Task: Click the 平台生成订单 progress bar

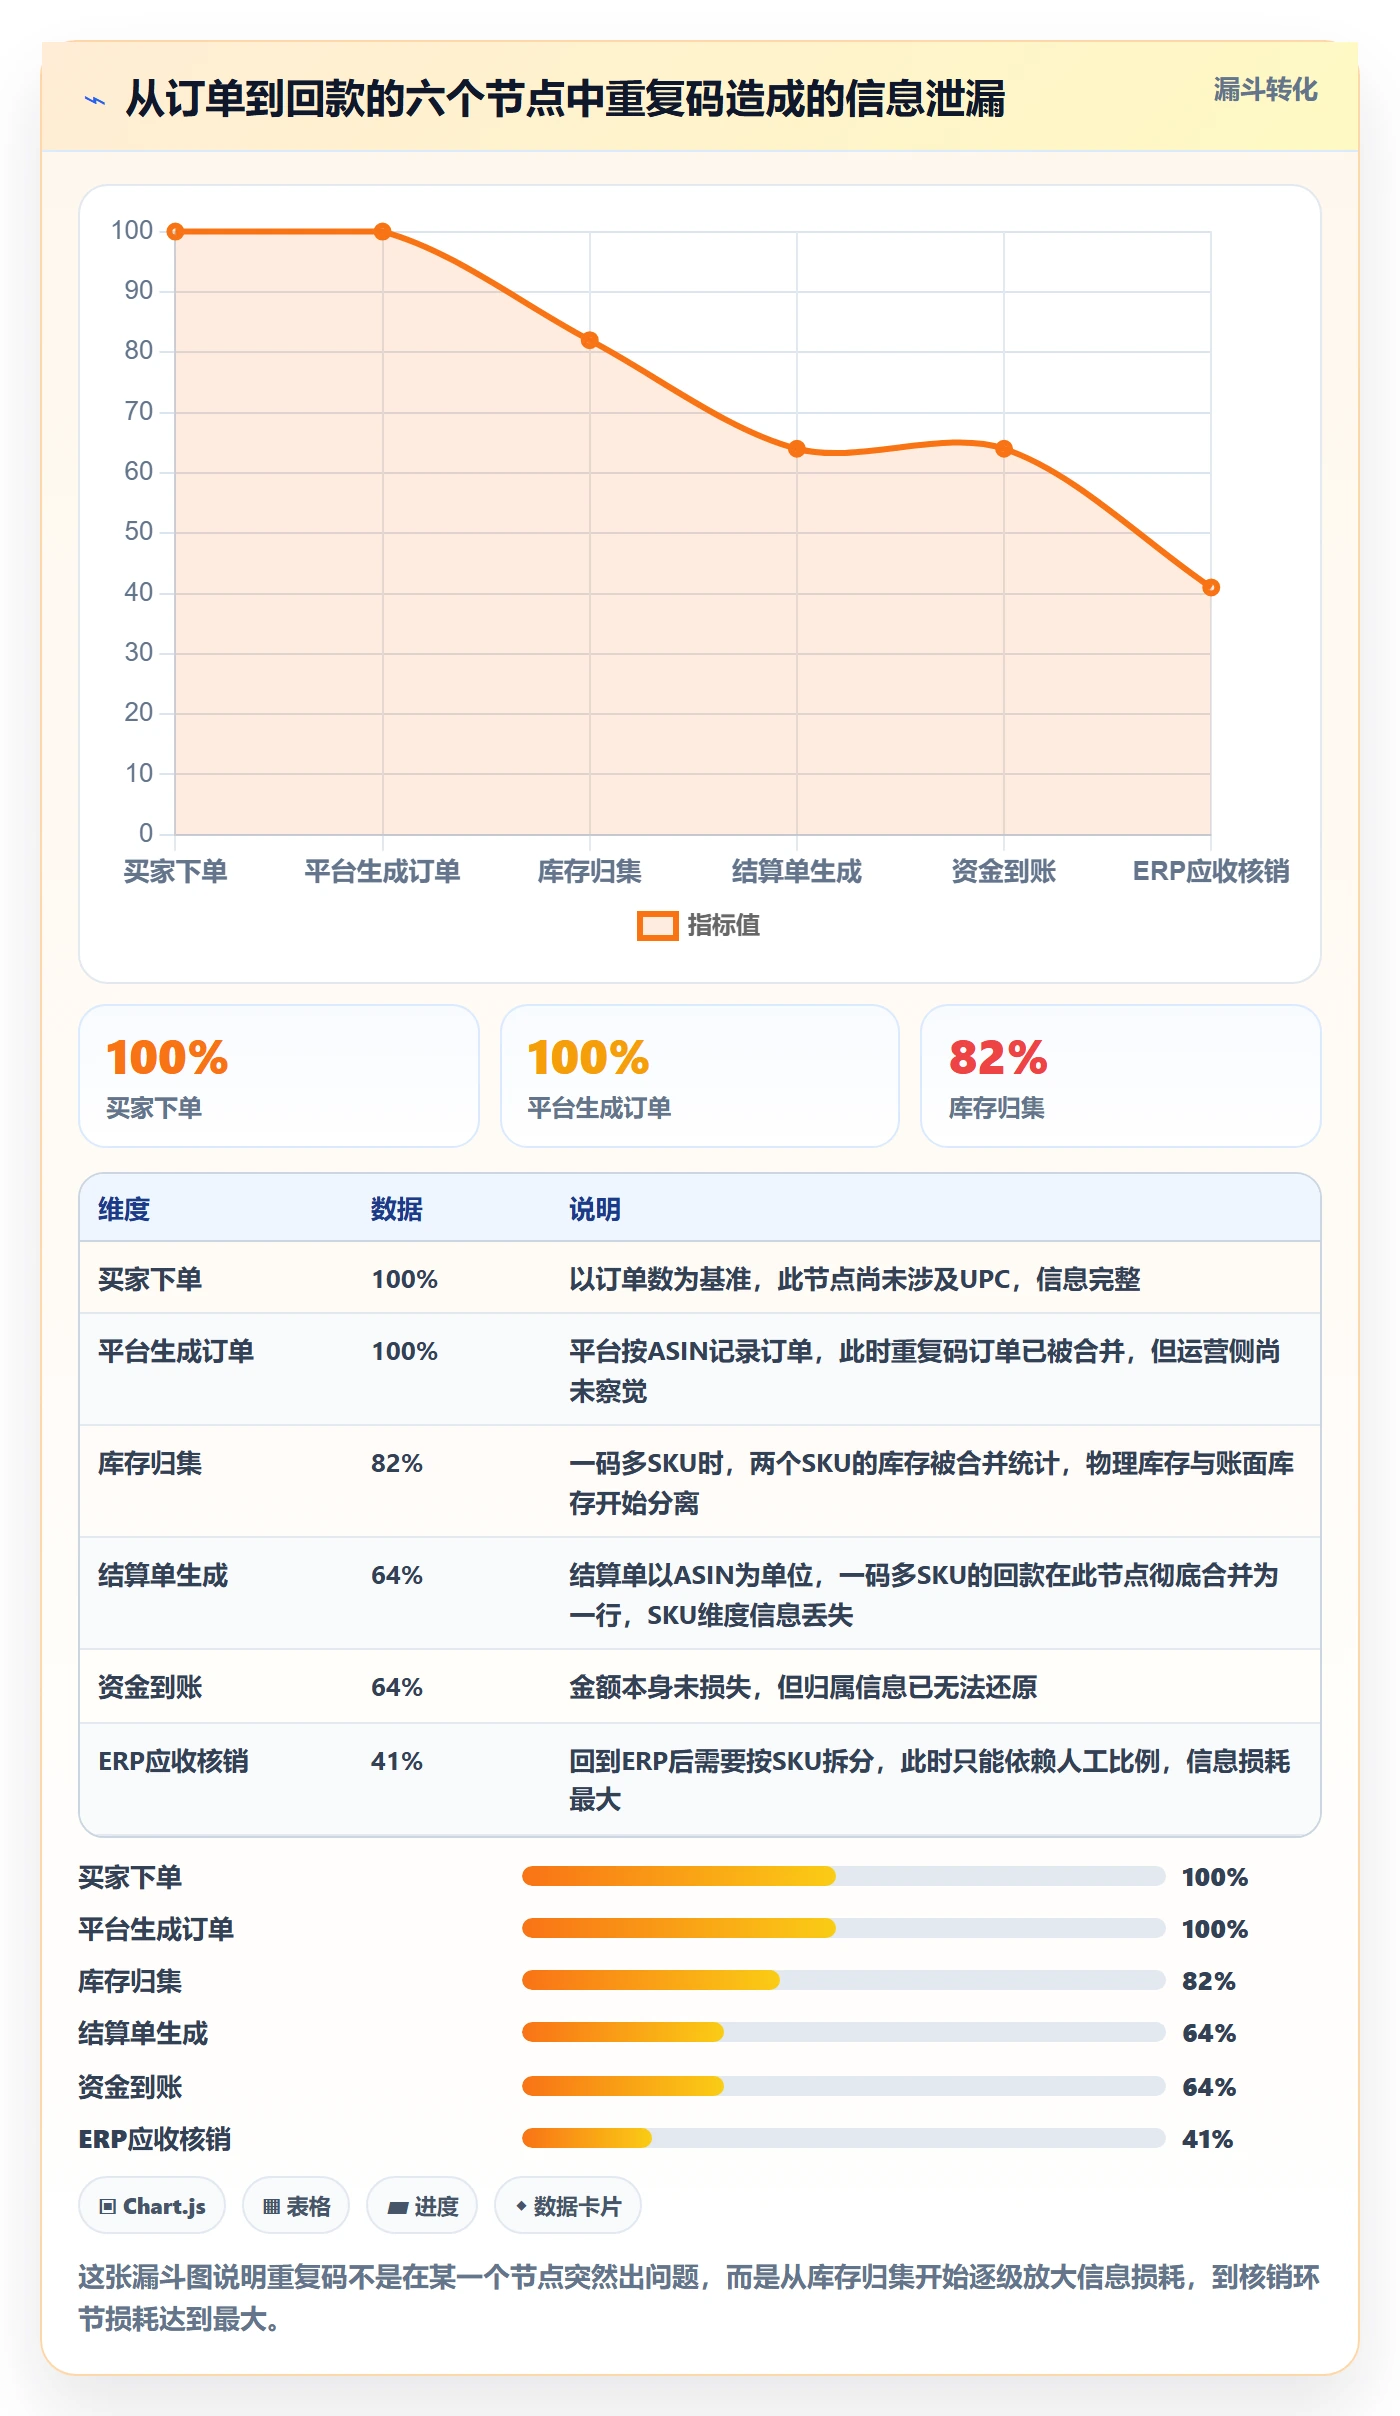Action: (843, 1928)
